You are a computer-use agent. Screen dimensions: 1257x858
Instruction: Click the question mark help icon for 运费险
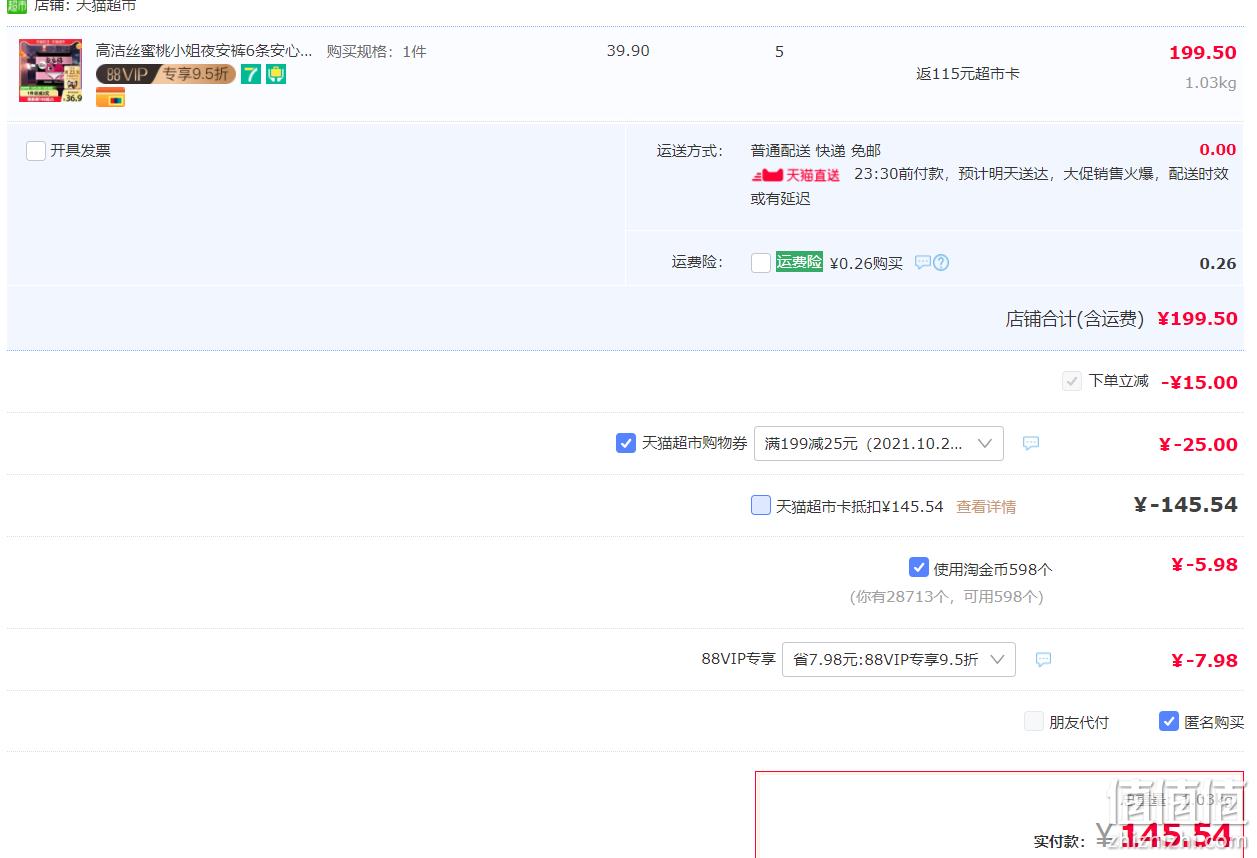941,263
